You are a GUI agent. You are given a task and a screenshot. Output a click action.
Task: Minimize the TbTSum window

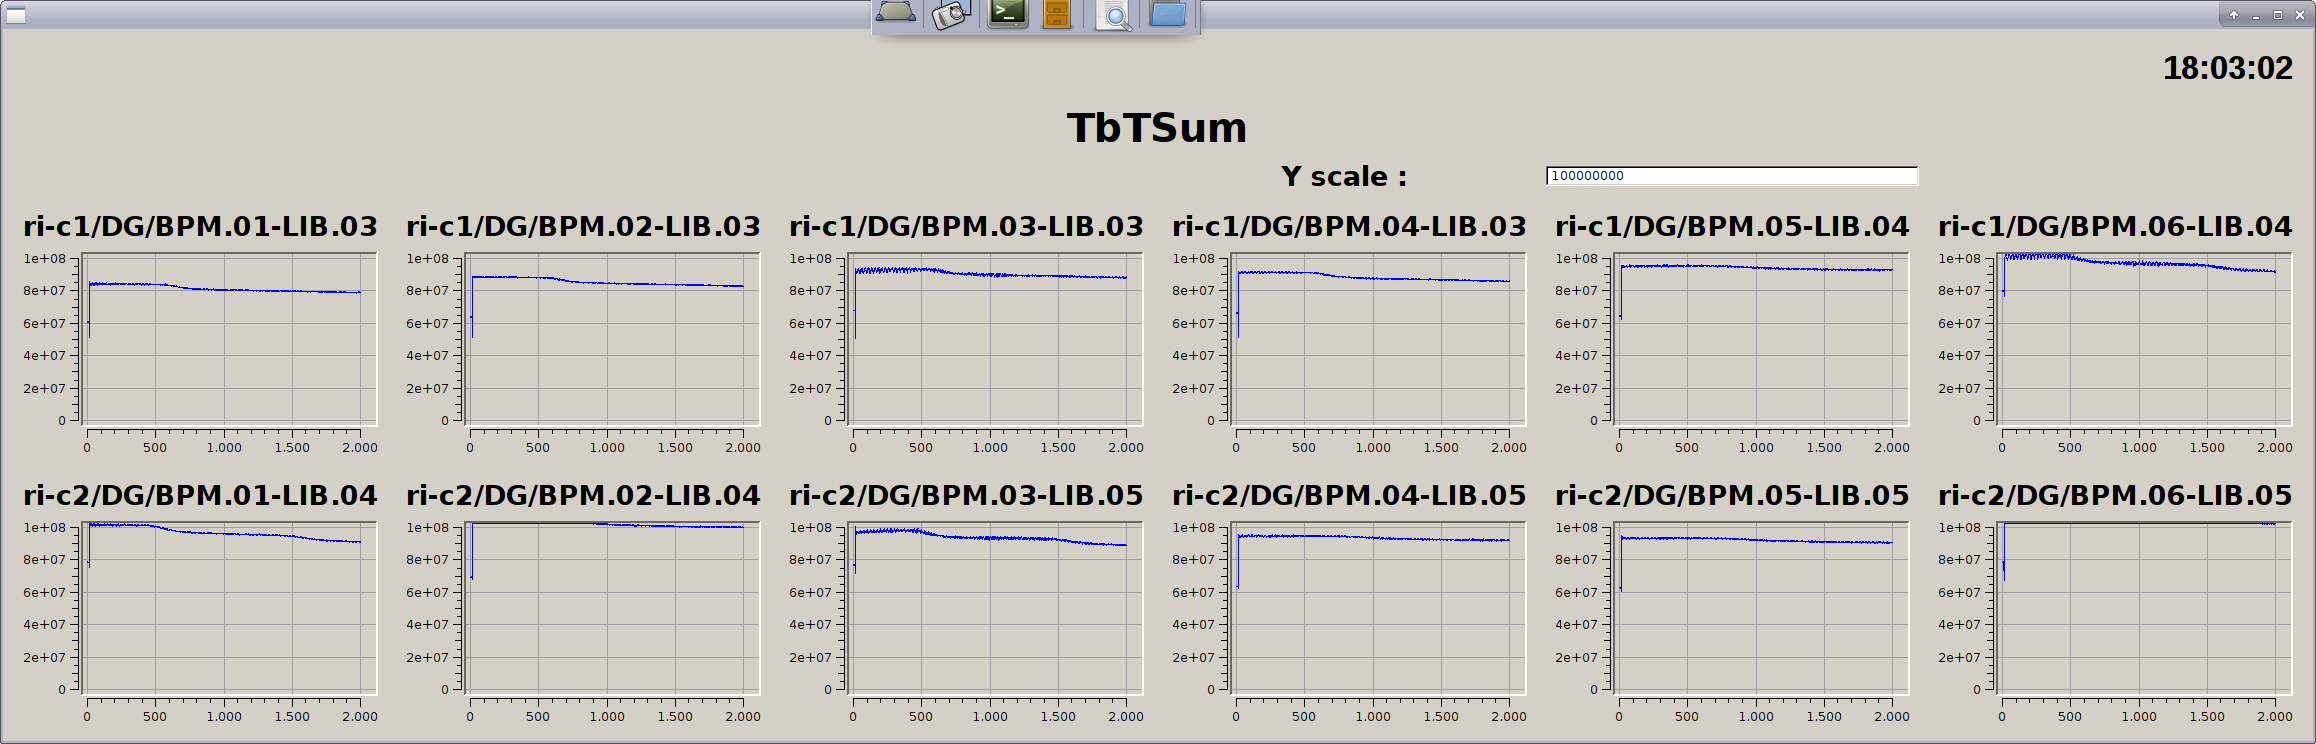pyautogui.click(x=2256, y=15)
